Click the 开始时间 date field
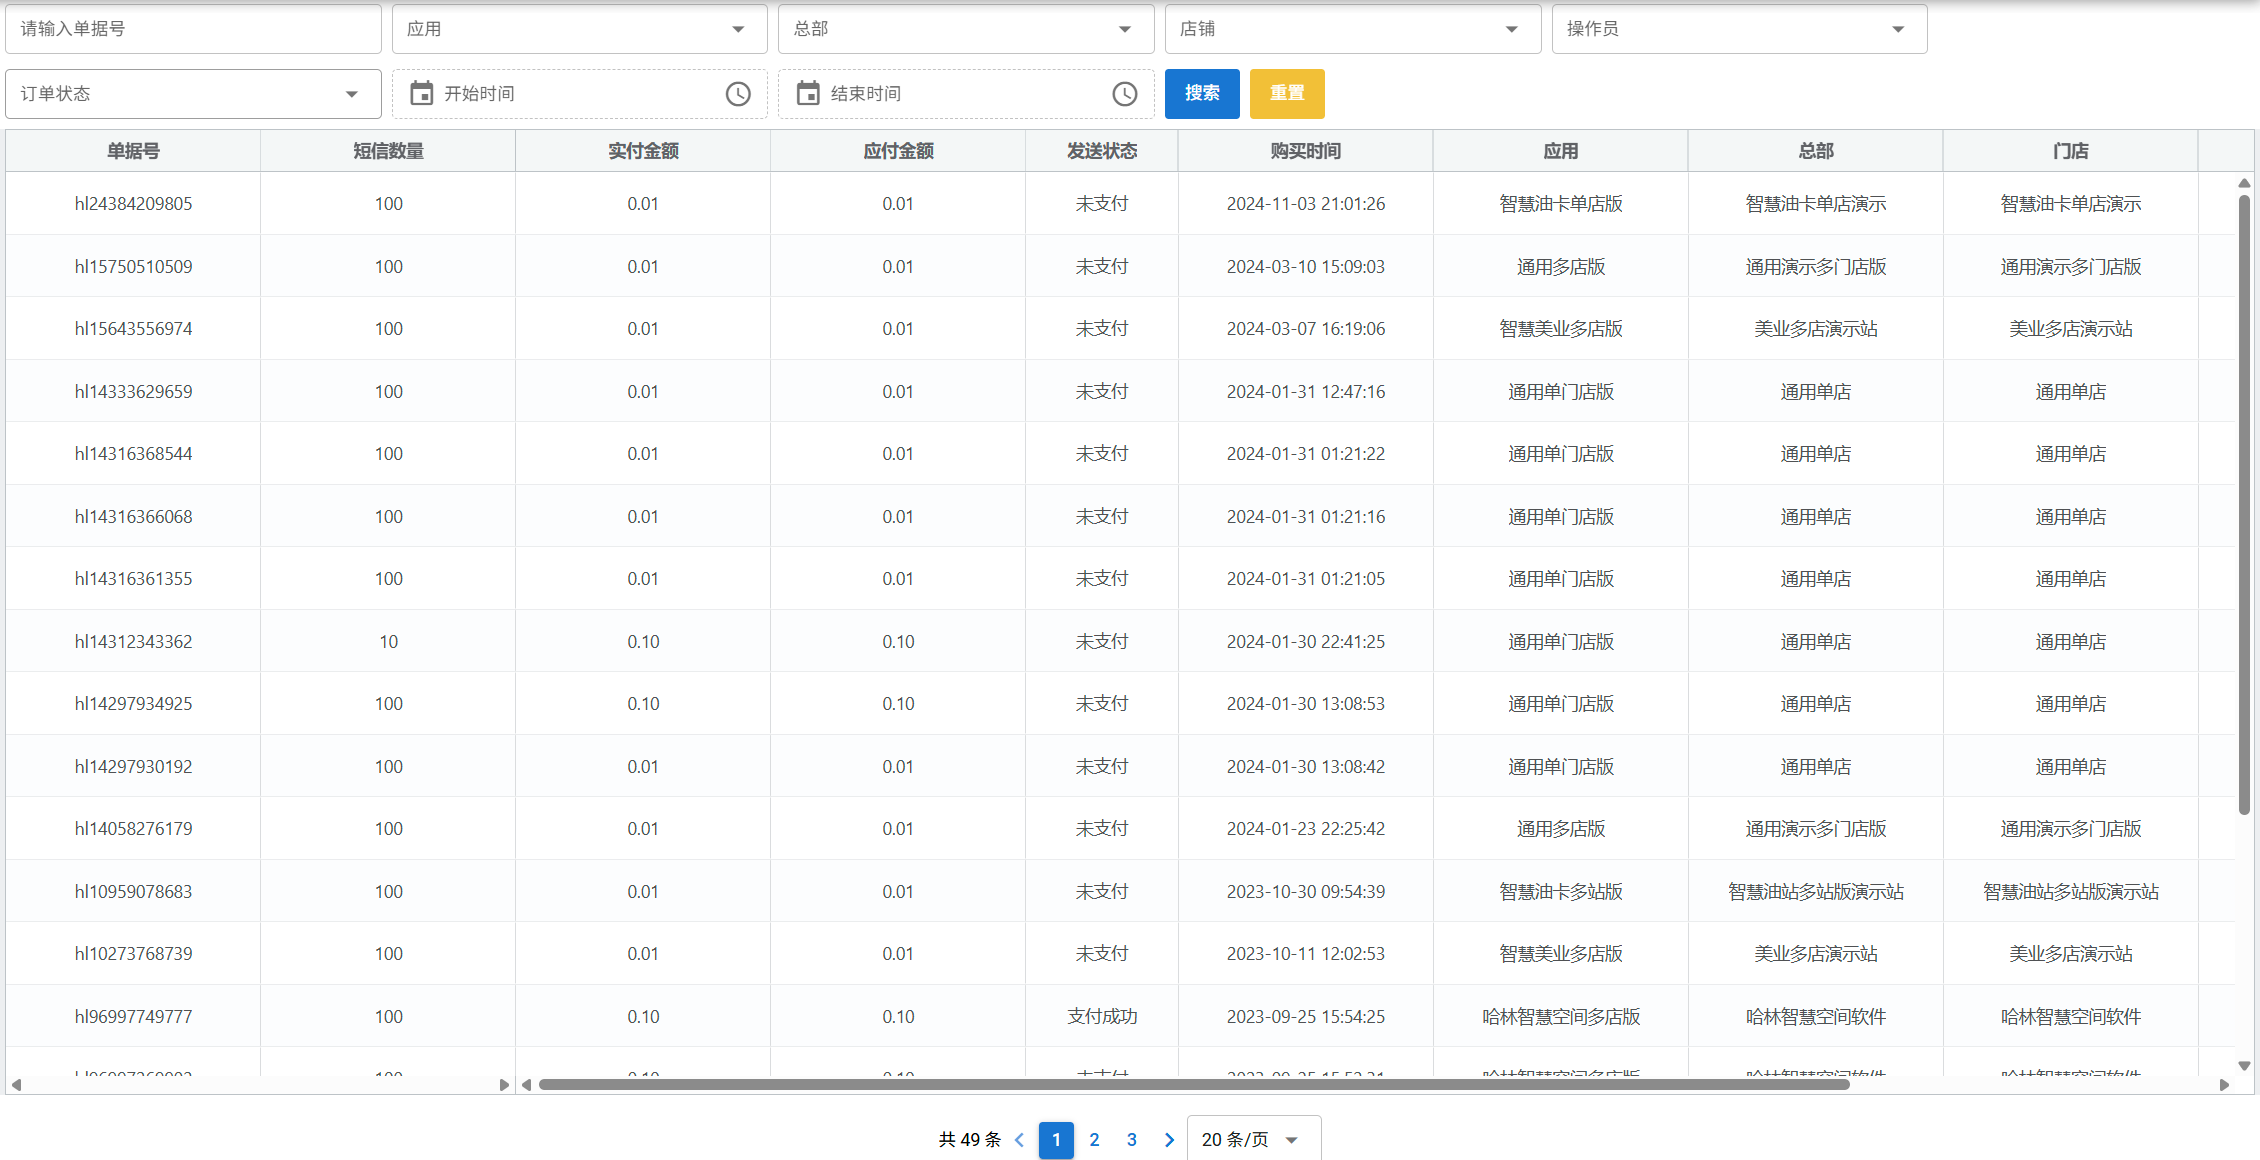 tap(579, 94)
